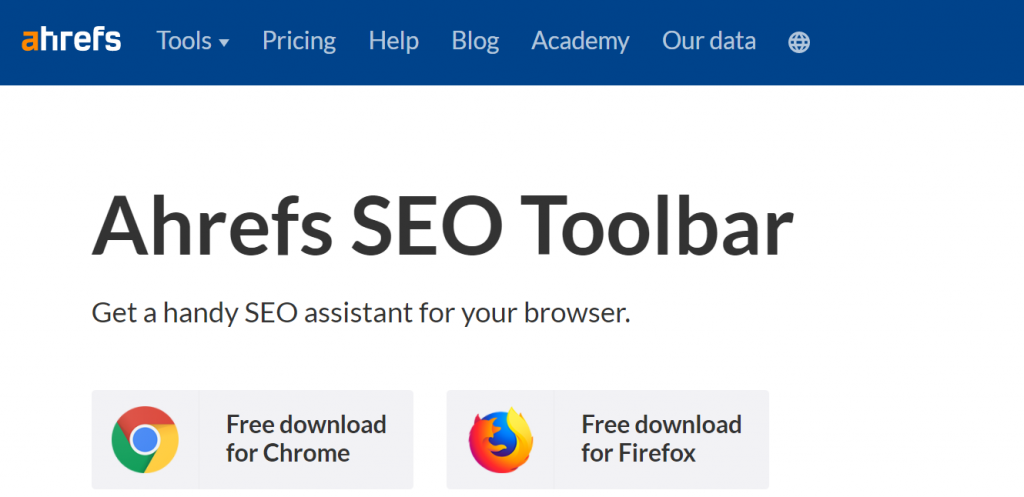Click the orange letter a in logo
Image resolution: width=1024 pixels, height=497 pixels.
30,41
